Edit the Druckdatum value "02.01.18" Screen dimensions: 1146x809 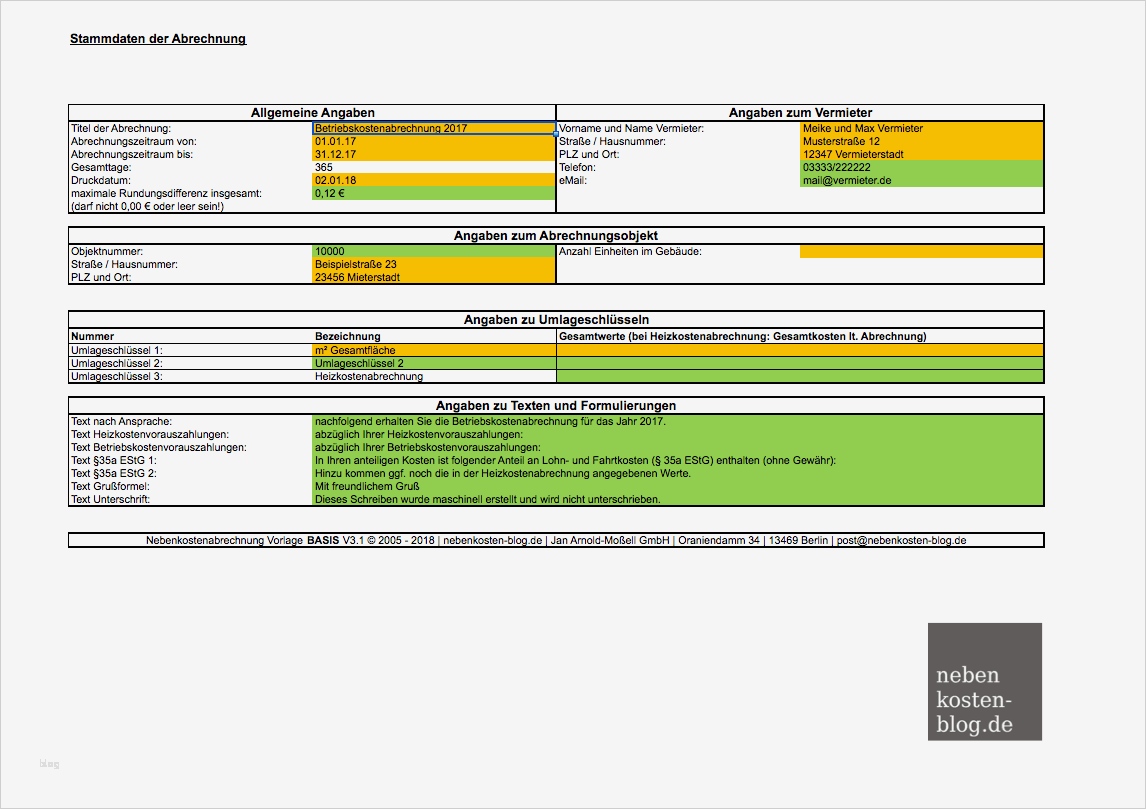click(x=430, y=181)
